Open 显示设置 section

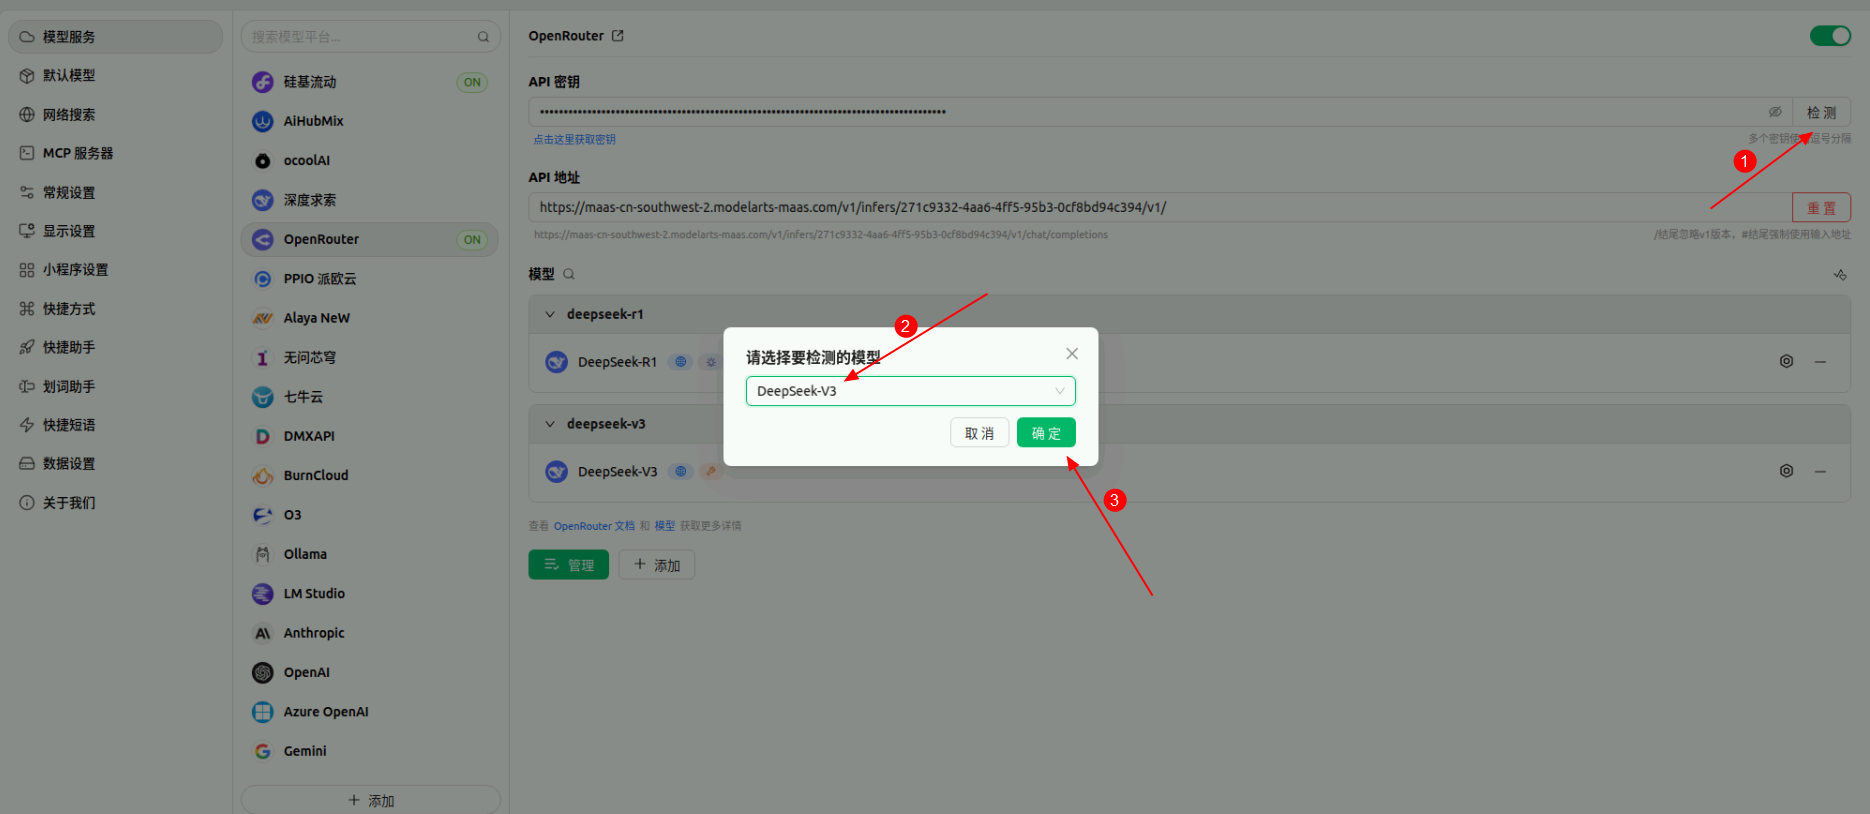[116, 231]
